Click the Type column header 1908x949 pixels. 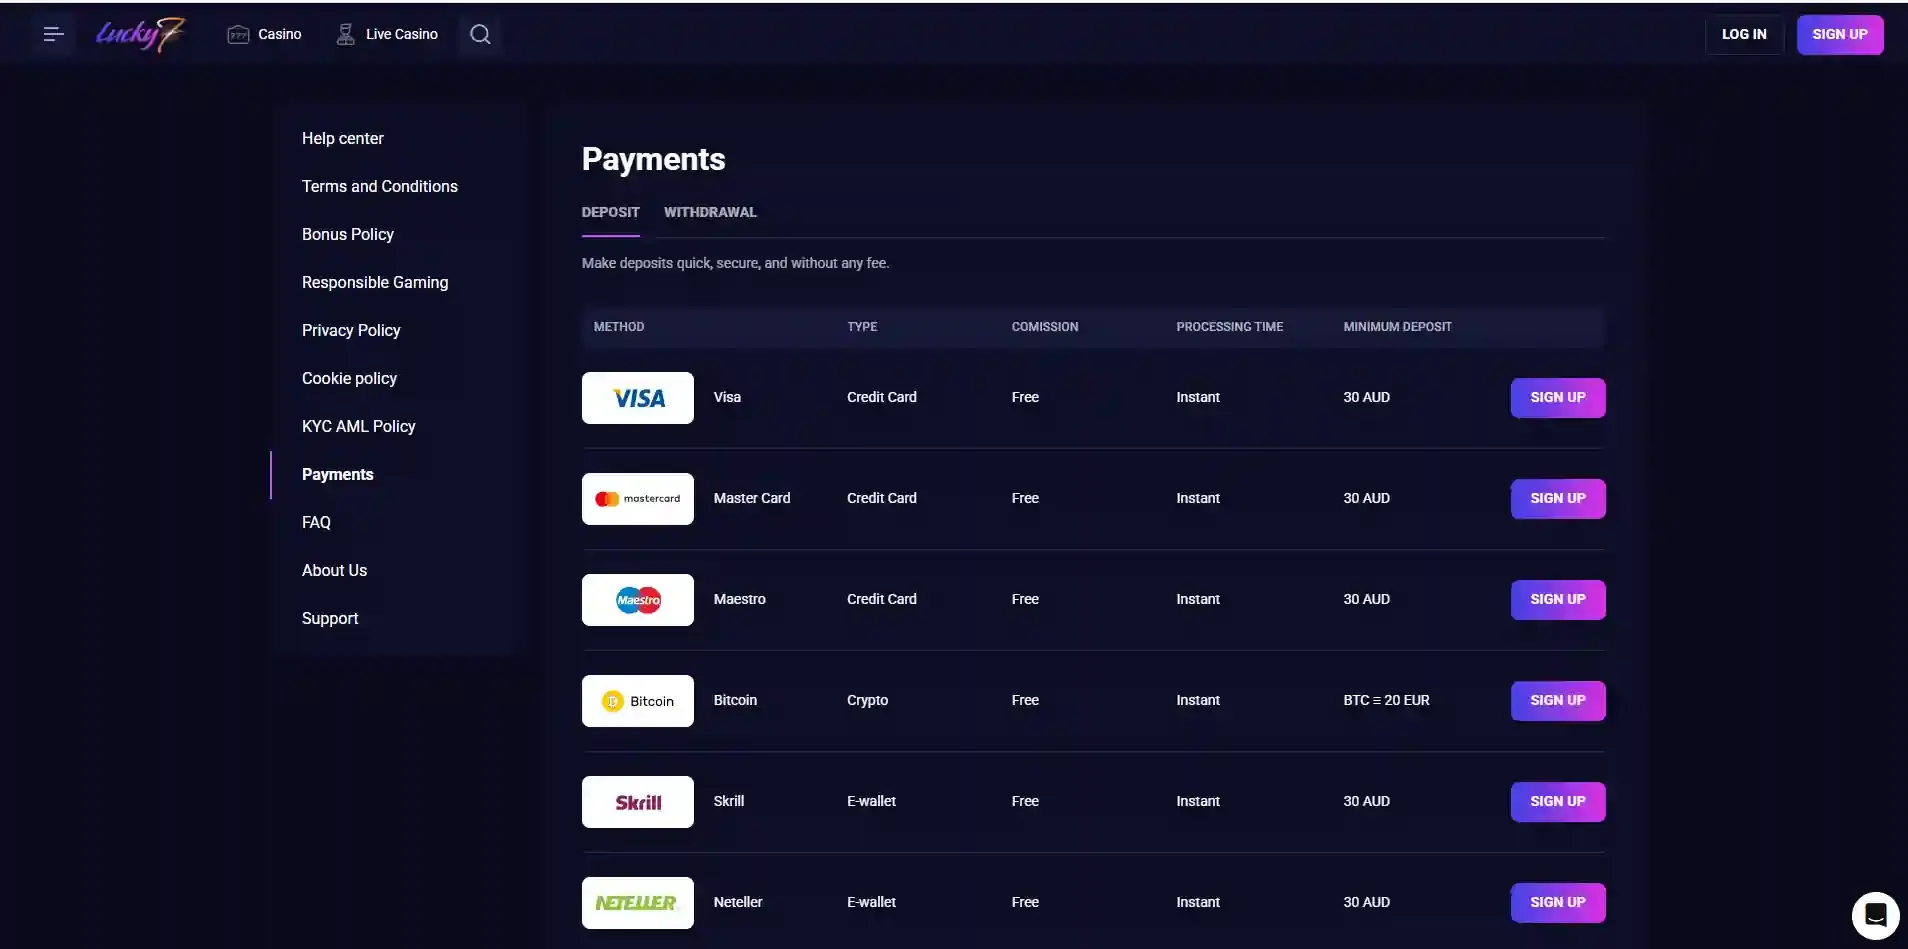862,327
